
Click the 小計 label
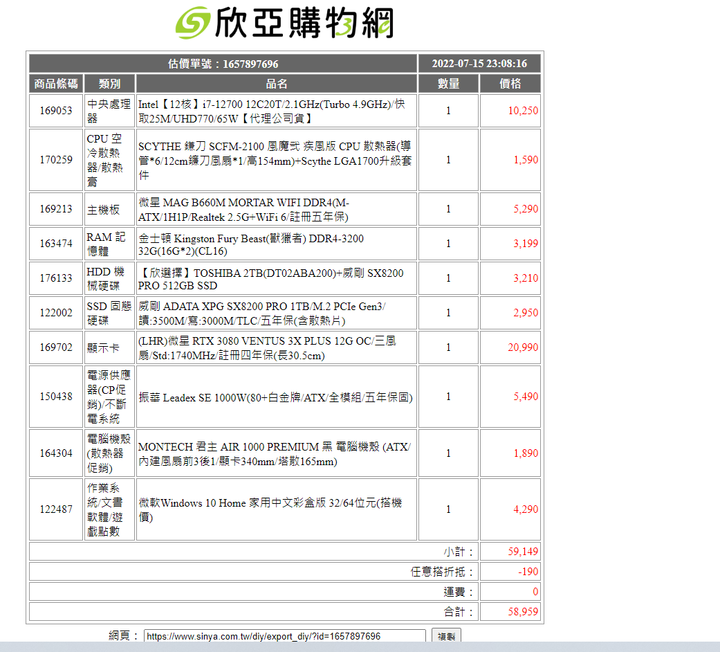pyautogui.click(x=458, y=552)
